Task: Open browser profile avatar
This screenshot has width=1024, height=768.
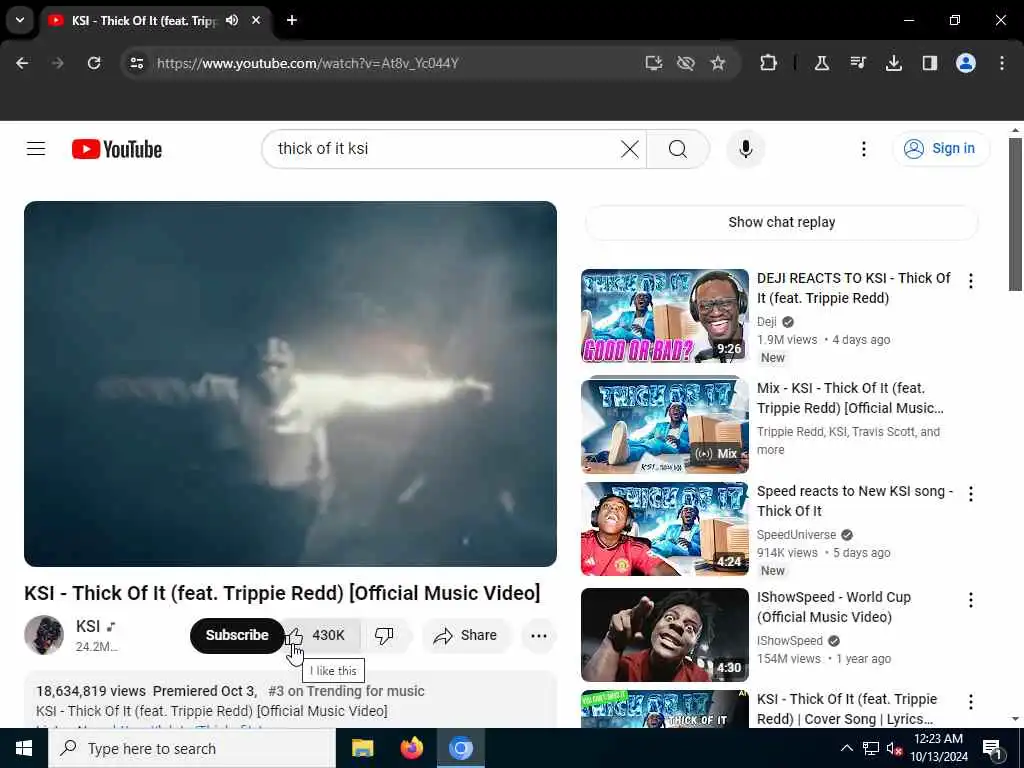Action: click(x=966, y=63)
